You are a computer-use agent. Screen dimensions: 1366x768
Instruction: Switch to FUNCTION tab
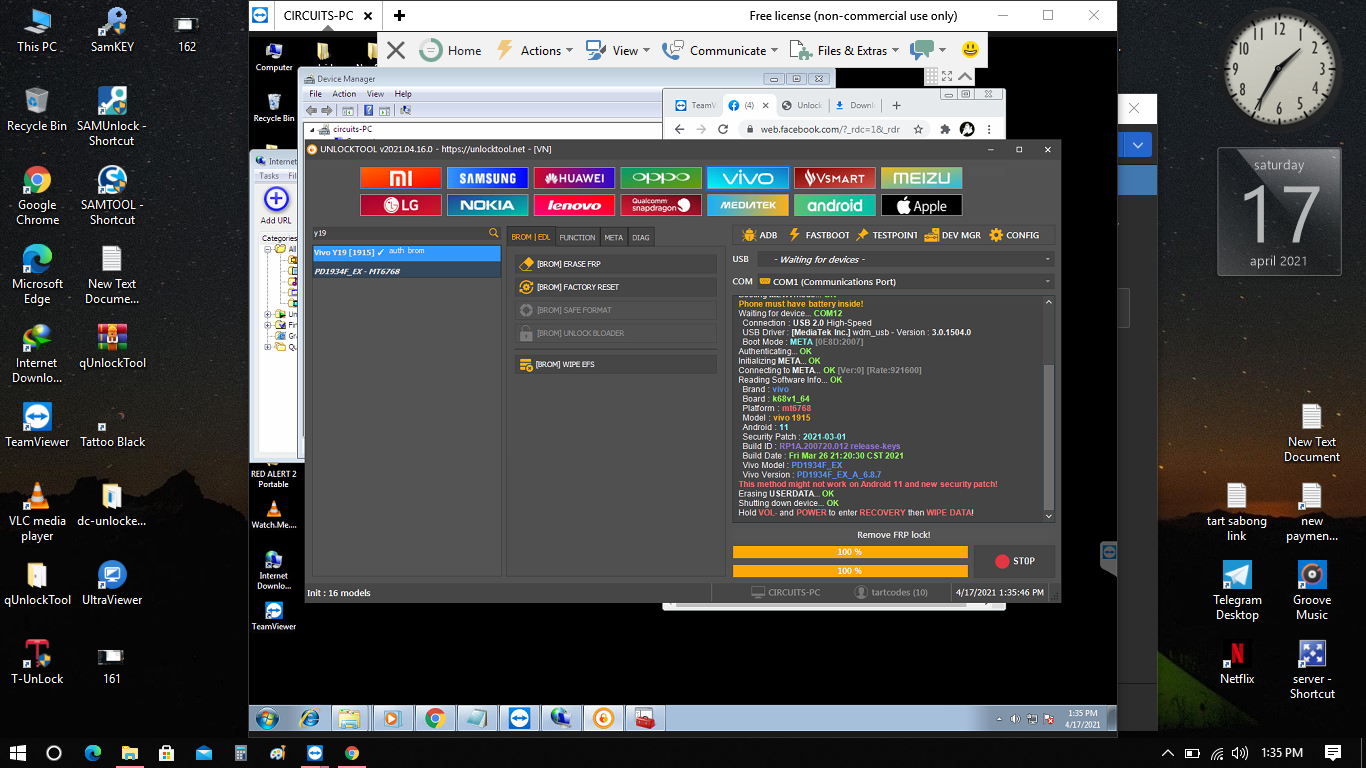point(577,237)
